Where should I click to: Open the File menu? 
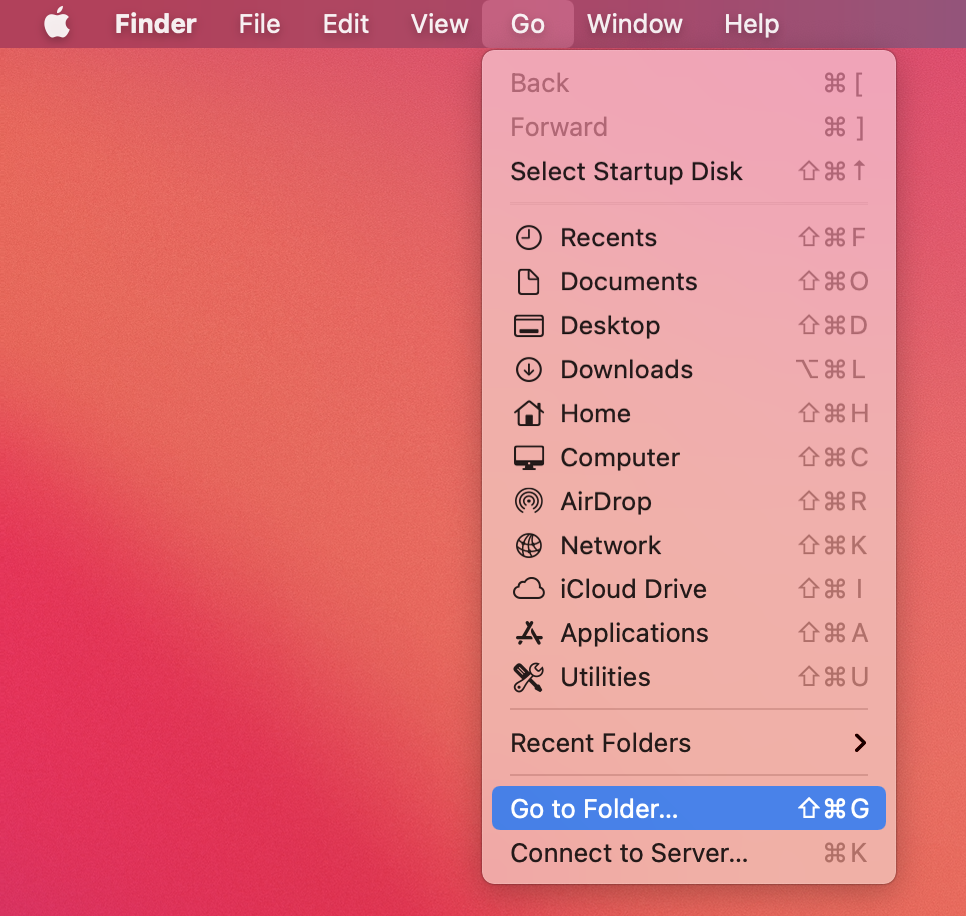[x=259, y=24]
